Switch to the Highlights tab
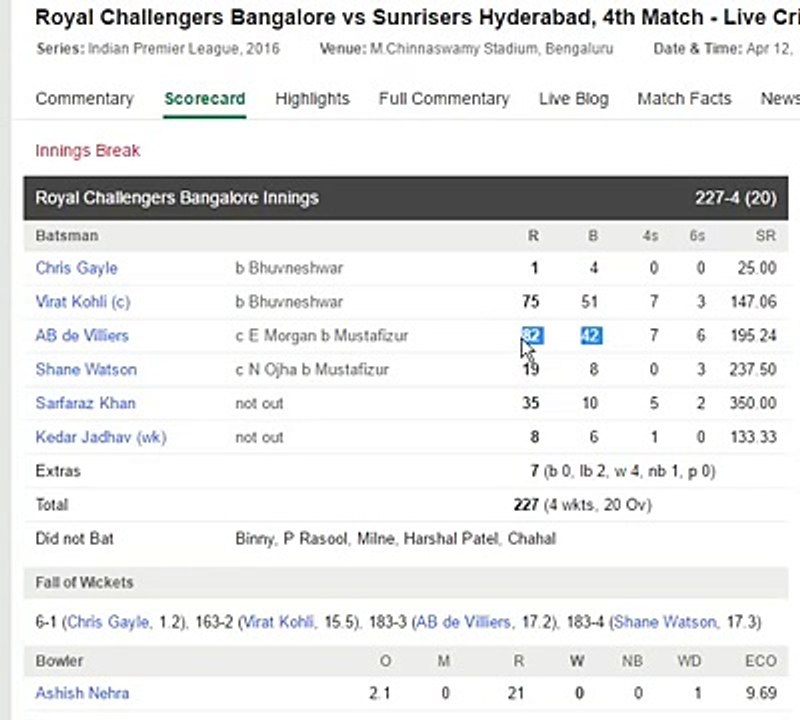 312,98
